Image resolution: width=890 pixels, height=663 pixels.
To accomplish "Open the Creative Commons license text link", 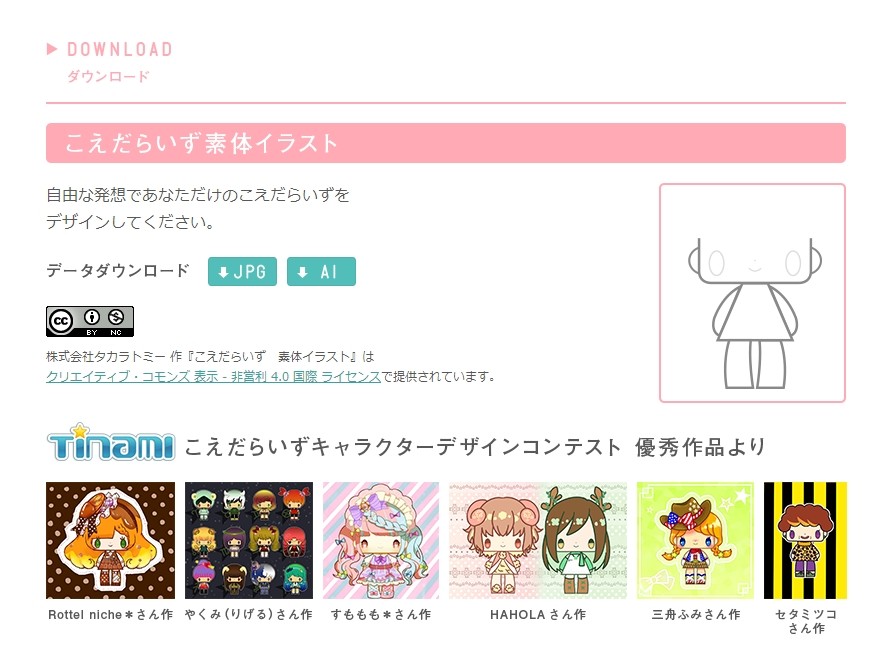I will coord(213,376).
